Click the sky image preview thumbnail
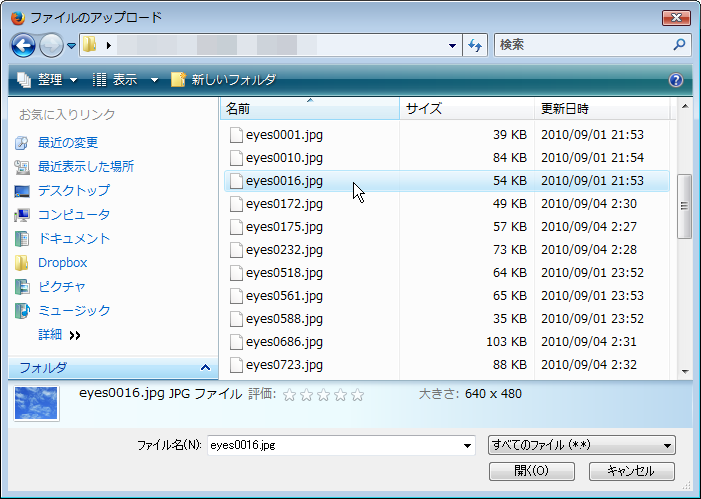The width and height of the screenshot is (701, 499). point(36,403)
